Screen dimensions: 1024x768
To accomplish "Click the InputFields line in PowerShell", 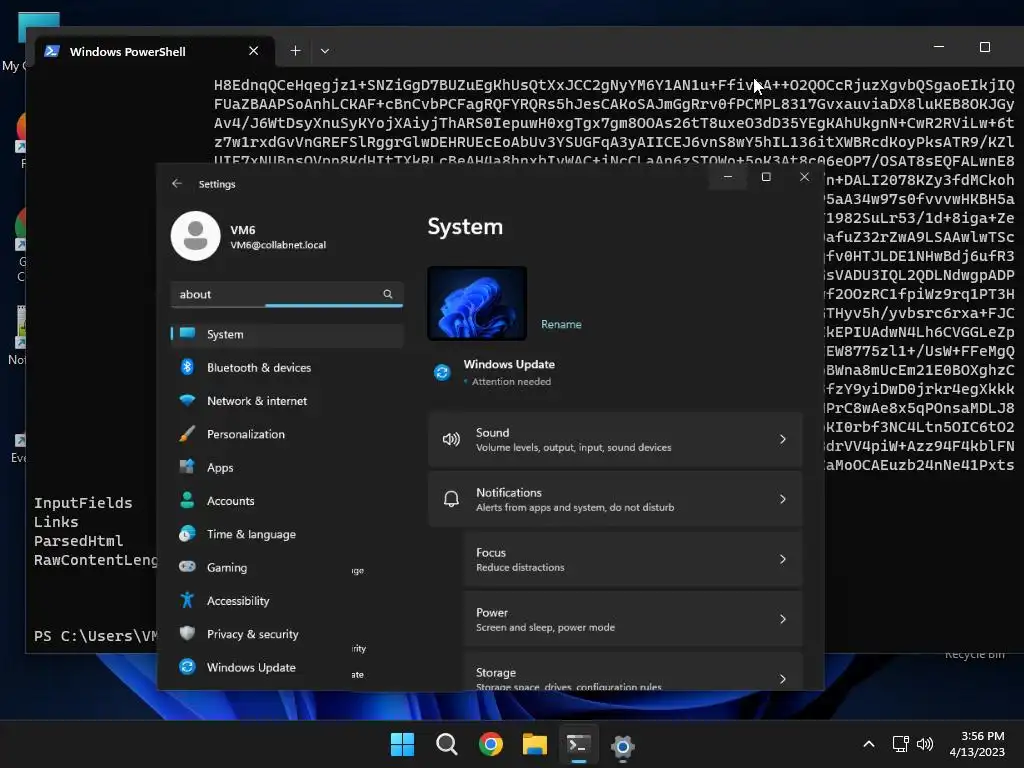I will (x=83, y=503).
